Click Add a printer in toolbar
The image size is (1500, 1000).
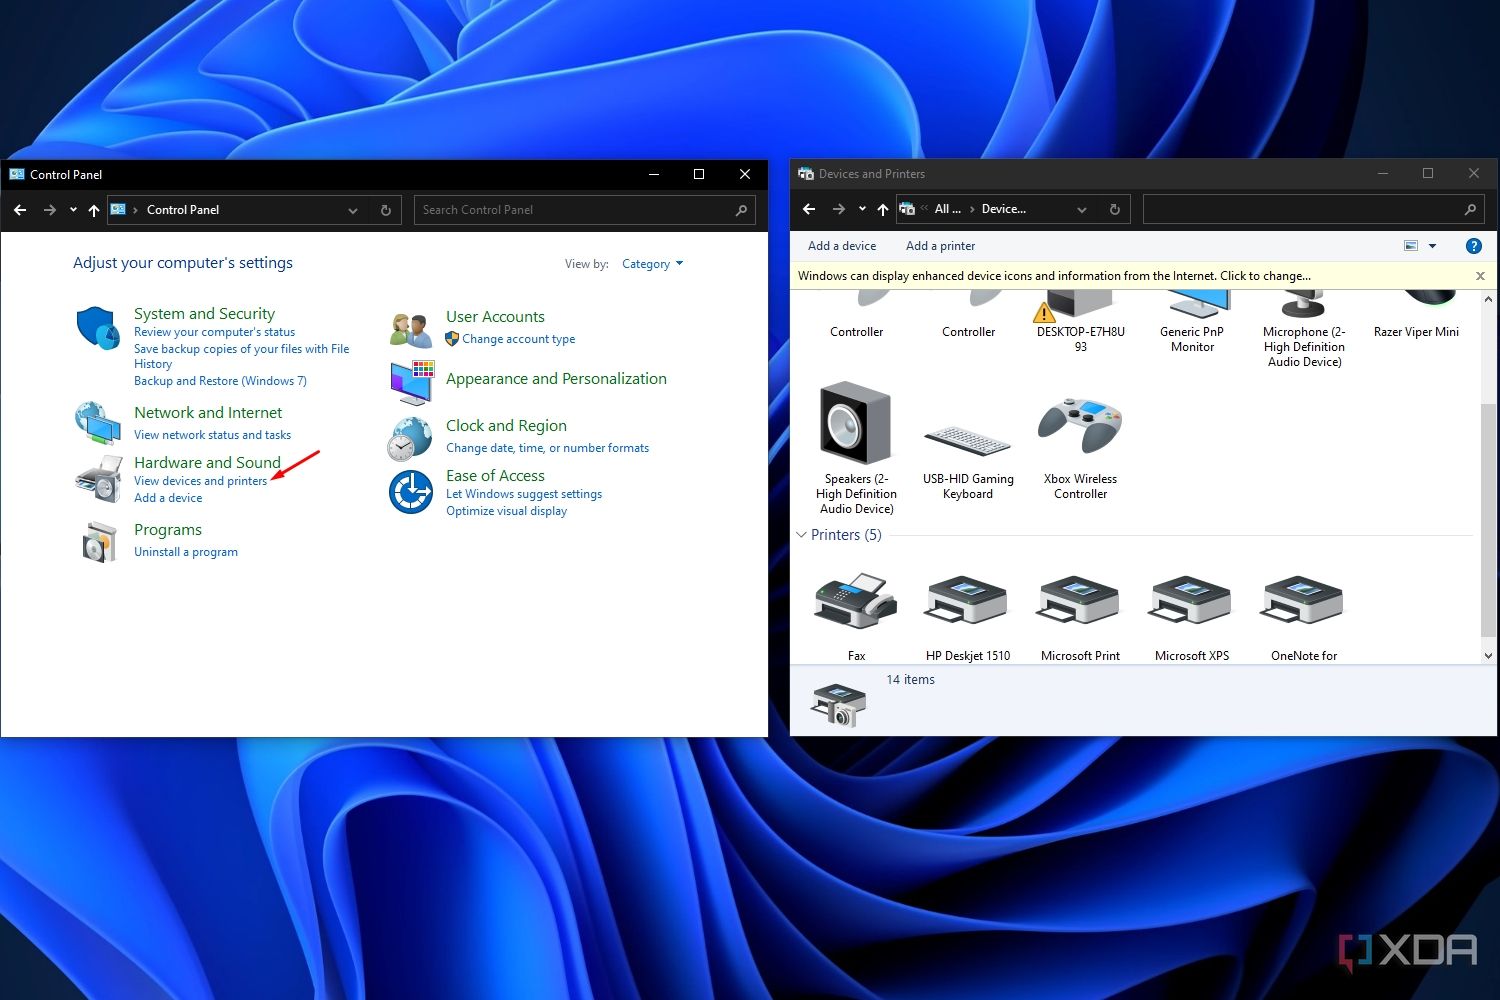pyautogui.click(x=940, y=246)
